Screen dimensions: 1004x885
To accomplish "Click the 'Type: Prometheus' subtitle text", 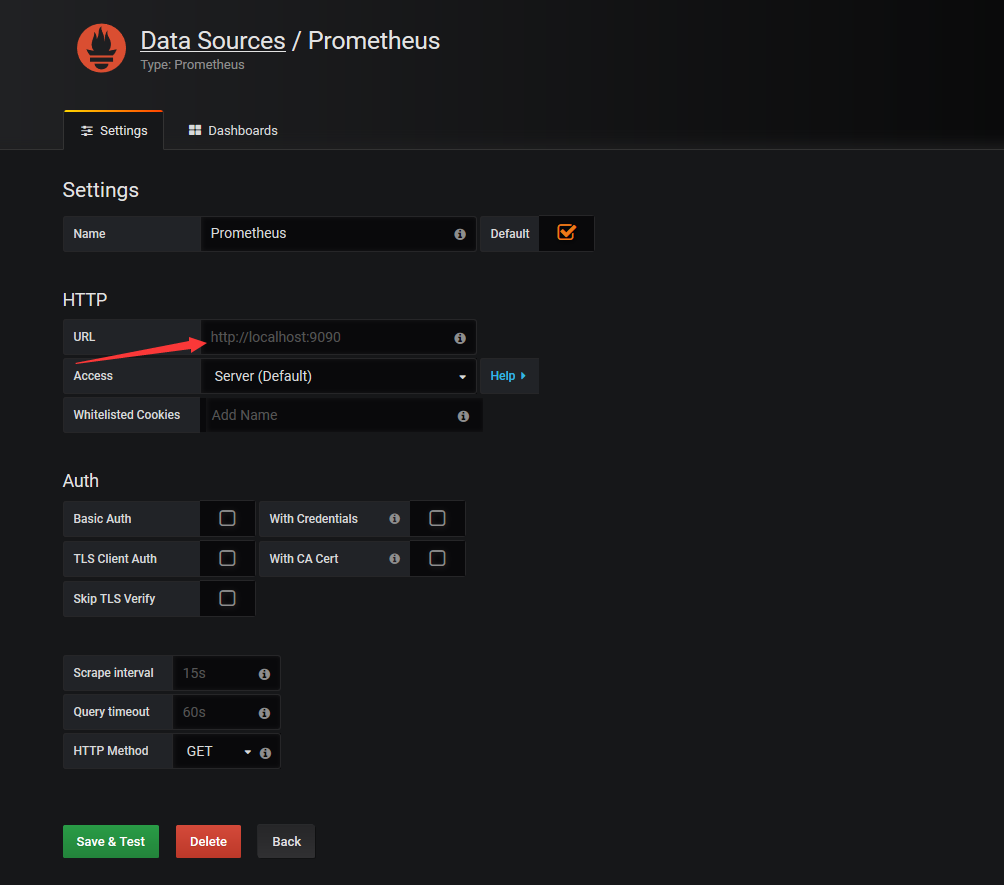I will click(x=192, y=65).
